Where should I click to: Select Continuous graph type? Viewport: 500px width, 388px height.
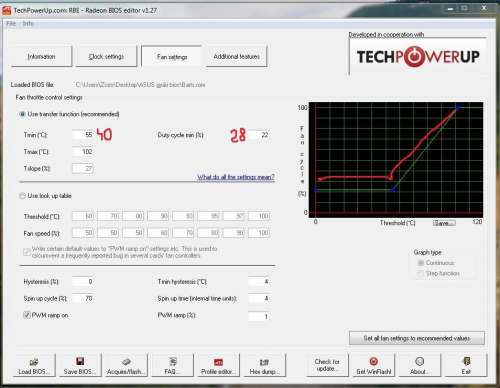[x=421, y=263]
